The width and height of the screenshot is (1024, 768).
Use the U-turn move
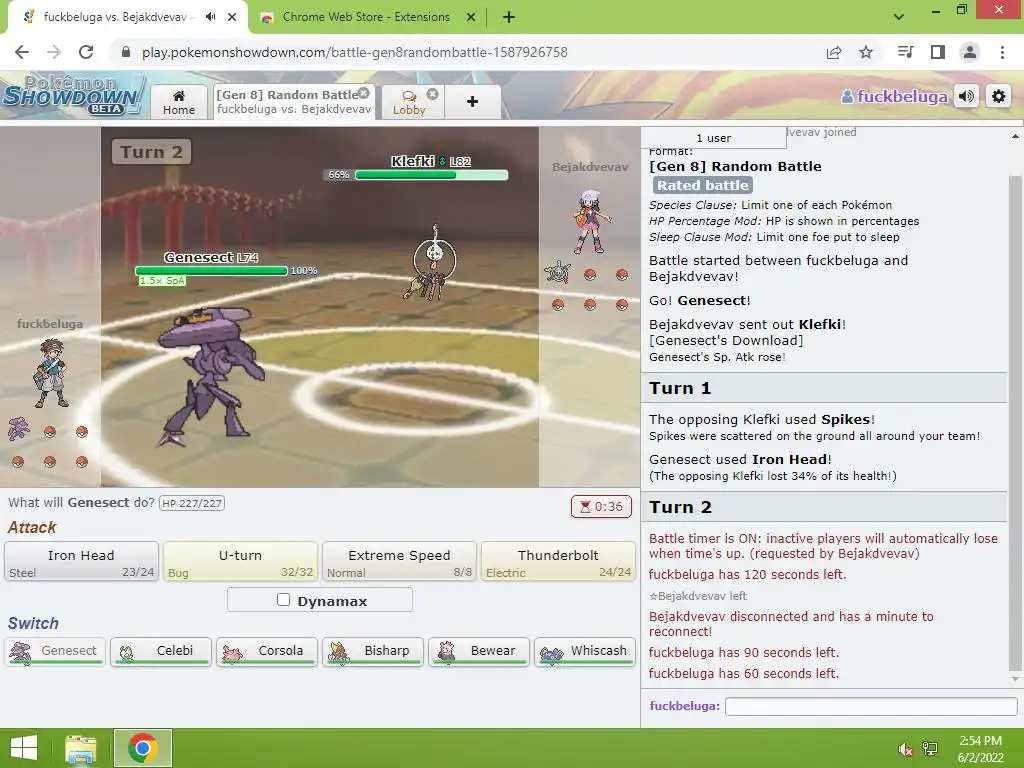click(x=240, y=562)
